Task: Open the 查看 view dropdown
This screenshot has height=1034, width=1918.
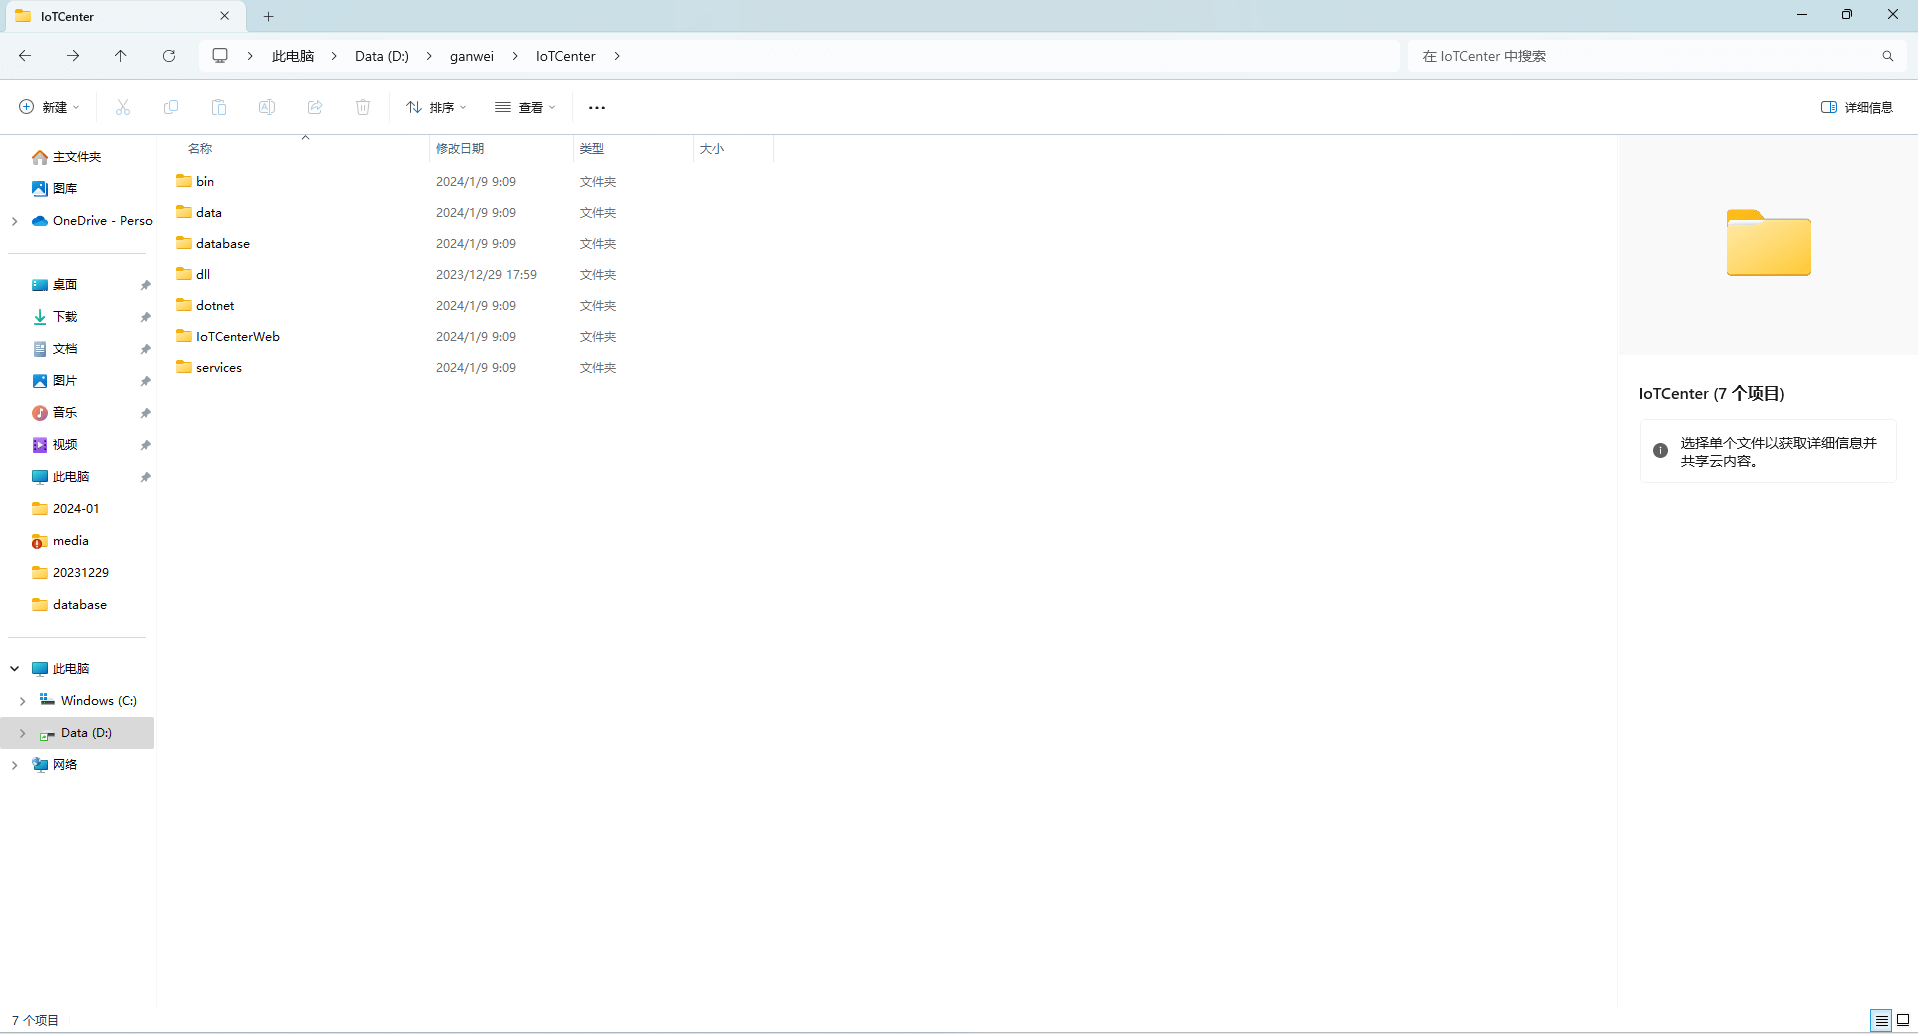Action: tap(525, 107)
